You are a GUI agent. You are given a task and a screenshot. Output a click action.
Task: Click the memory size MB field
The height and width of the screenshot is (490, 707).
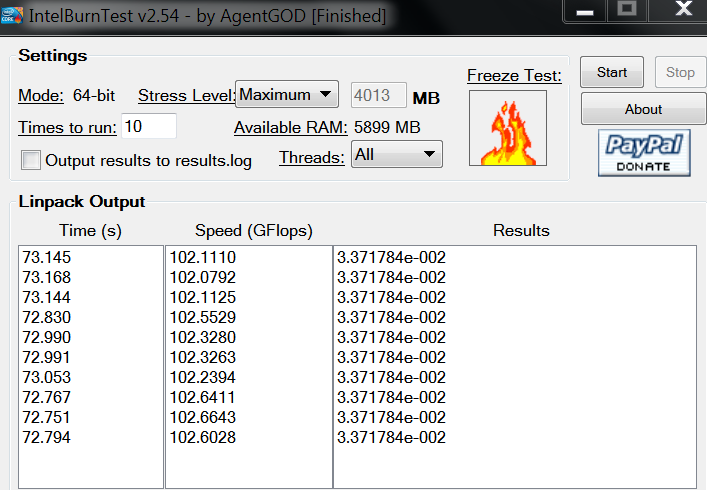coord(378,96)
